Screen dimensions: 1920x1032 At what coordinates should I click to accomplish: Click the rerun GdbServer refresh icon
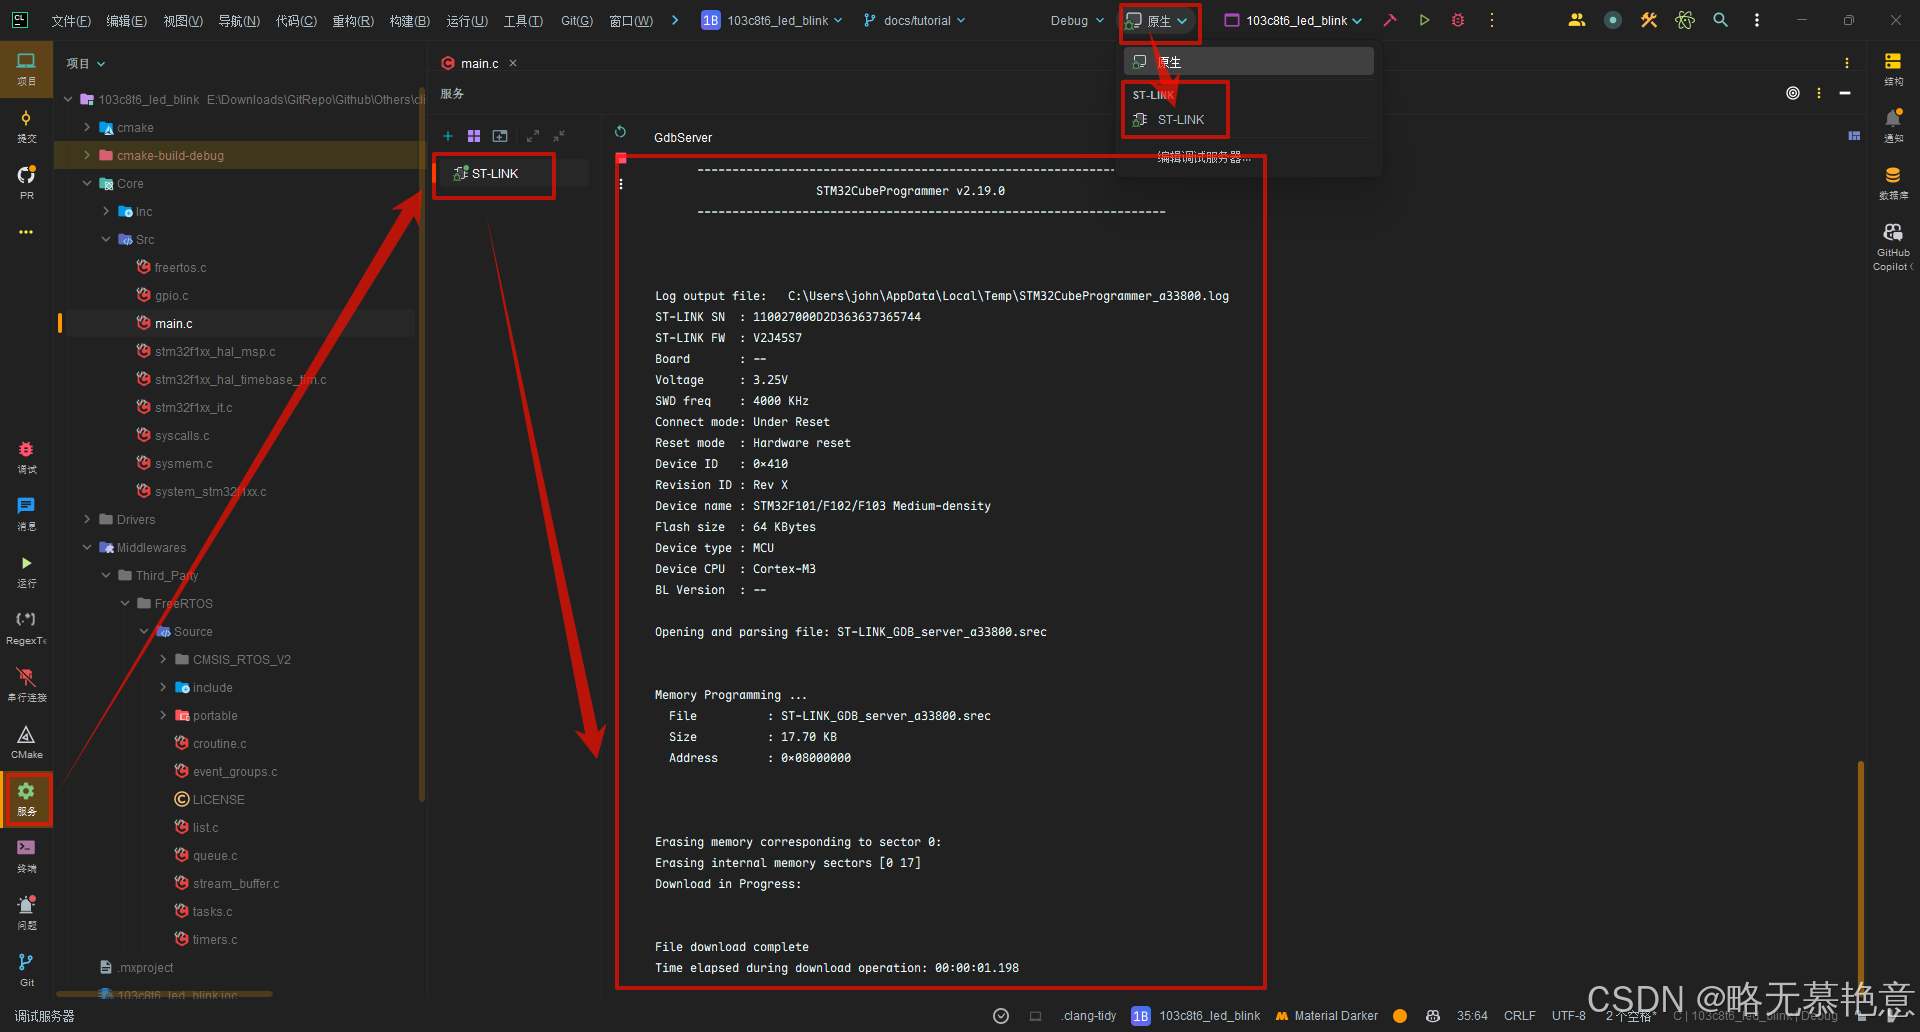click(620, 132)
